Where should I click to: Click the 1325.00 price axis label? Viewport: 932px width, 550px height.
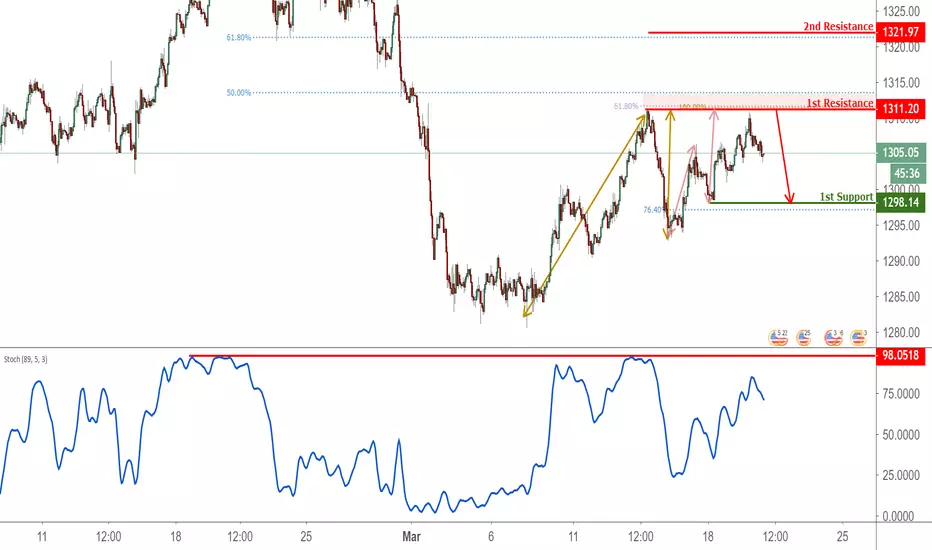900,11
